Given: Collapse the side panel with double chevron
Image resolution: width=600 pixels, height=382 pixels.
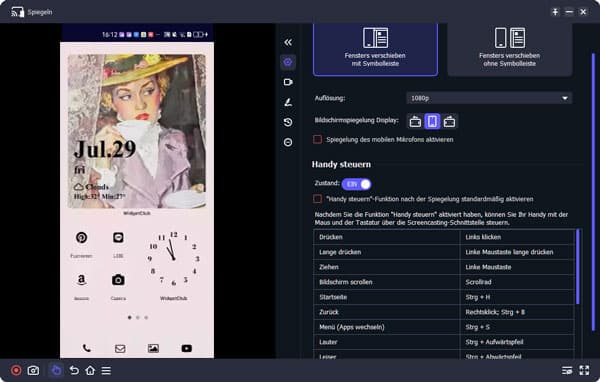Looking at the screenshot, I should (288, 42).
